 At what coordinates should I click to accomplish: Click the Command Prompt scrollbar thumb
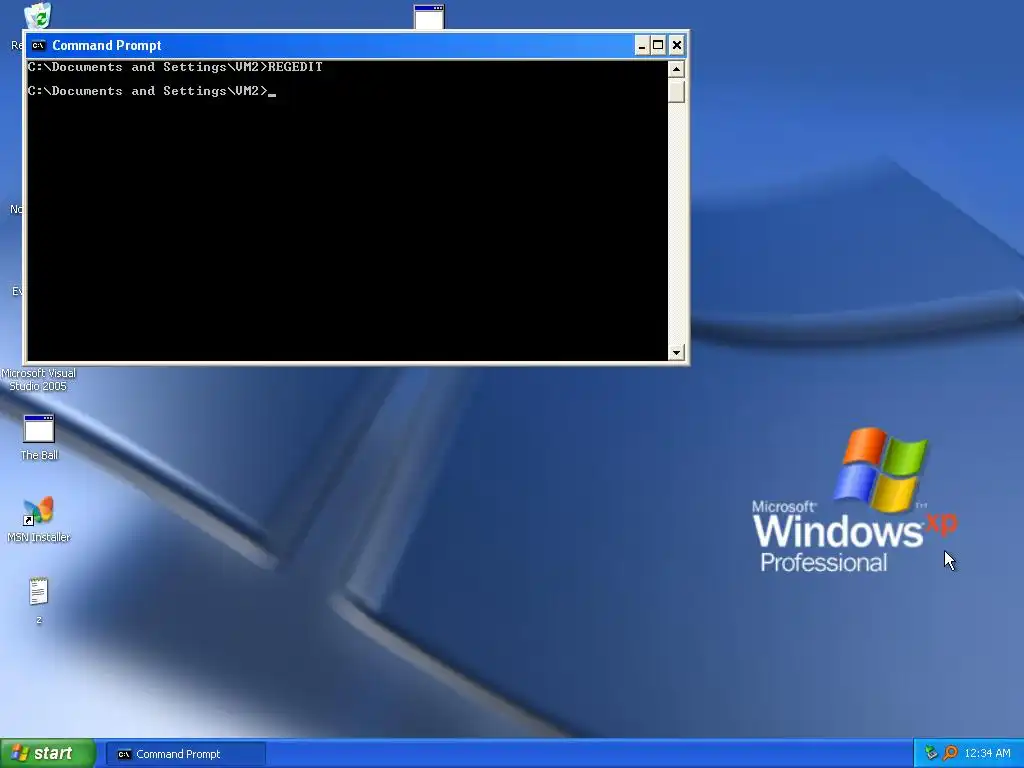(677, 91)
